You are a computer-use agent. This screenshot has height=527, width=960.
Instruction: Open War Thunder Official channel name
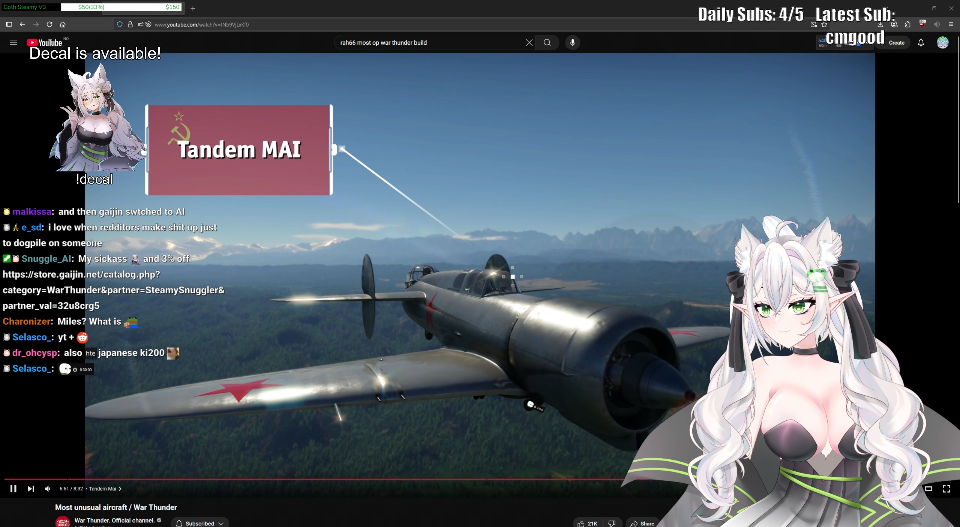(114, 520)
